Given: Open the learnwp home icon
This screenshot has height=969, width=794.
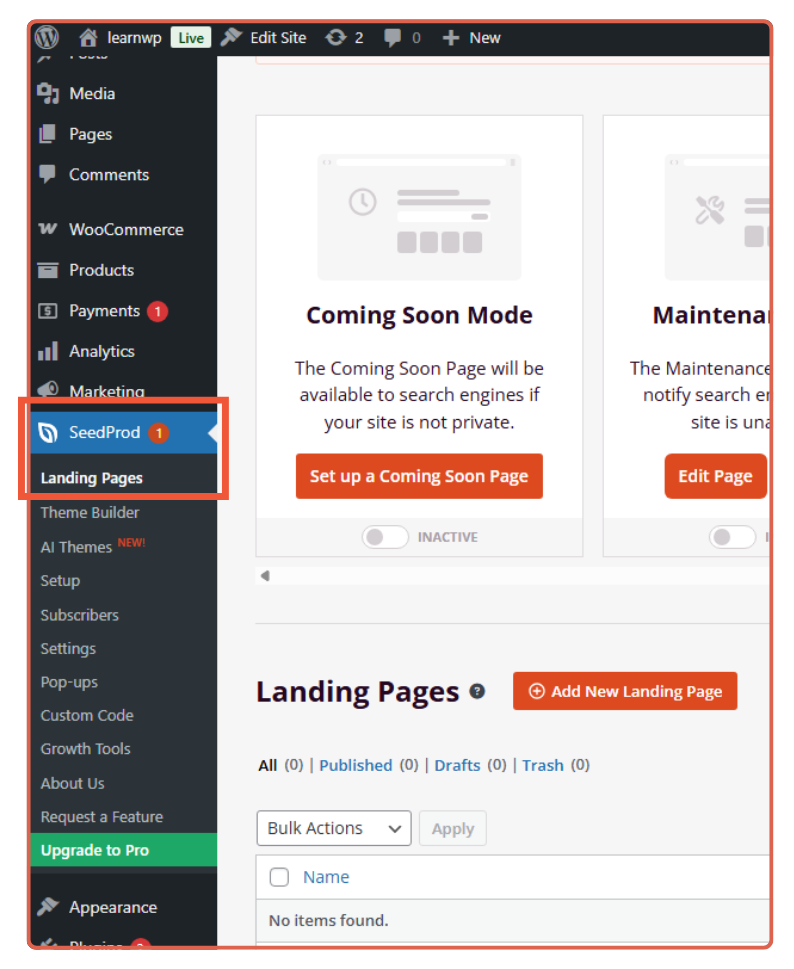Looking at the screenshot, I should [89, 38].
